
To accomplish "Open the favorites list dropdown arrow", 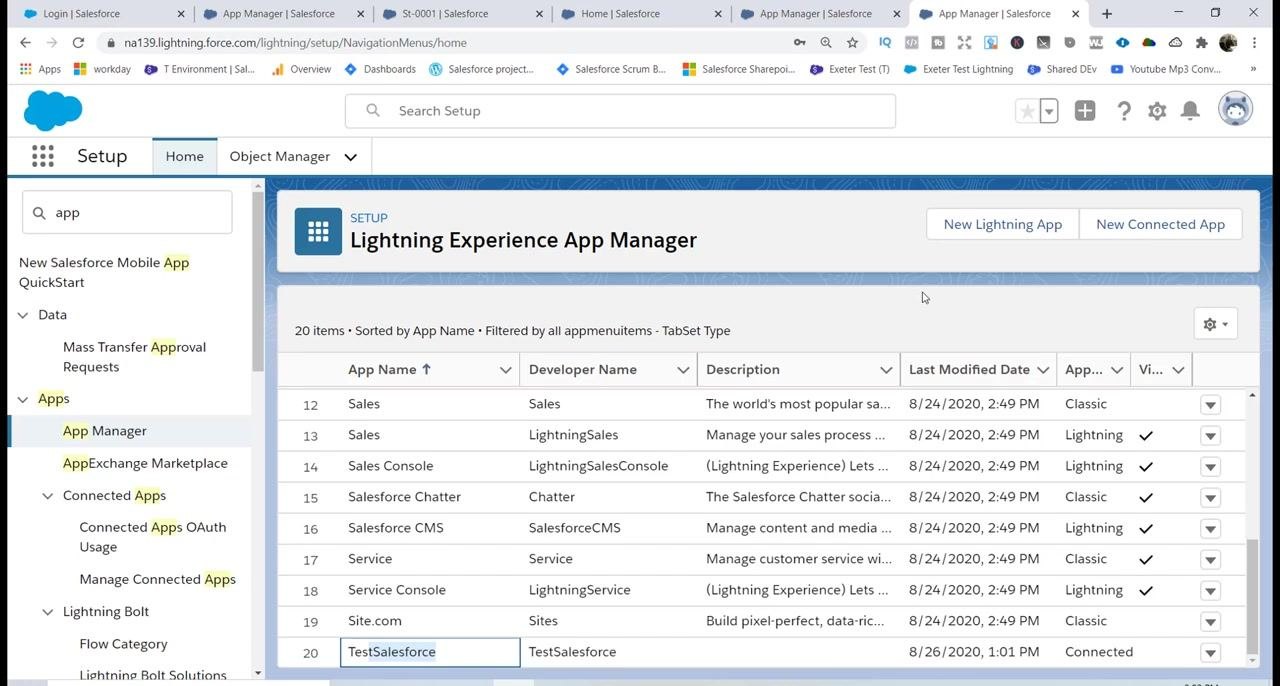I will click(1049, 111).
